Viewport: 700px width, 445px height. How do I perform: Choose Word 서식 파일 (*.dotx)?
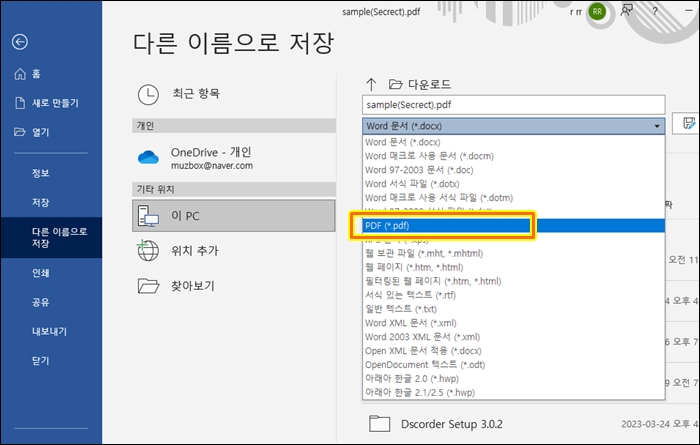click(513, 184)
